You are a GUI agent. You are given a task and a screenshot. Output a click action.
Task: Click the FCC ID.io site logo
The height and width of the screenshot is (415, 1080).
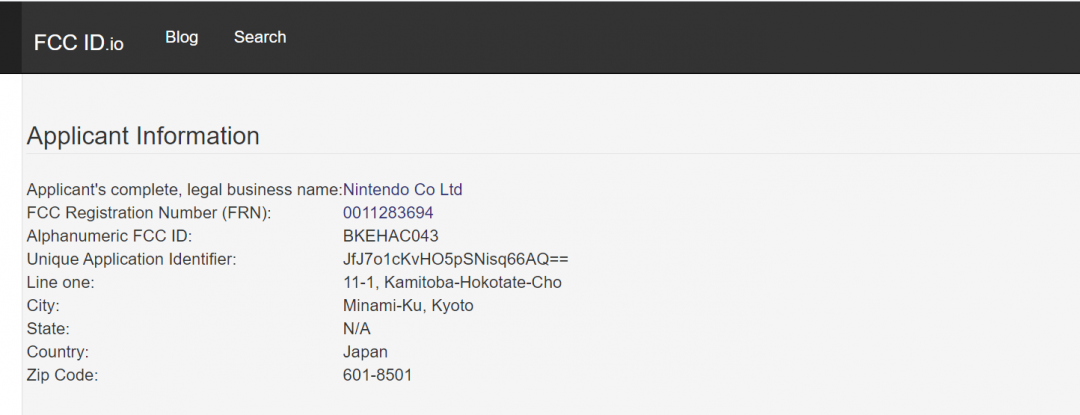79,42
